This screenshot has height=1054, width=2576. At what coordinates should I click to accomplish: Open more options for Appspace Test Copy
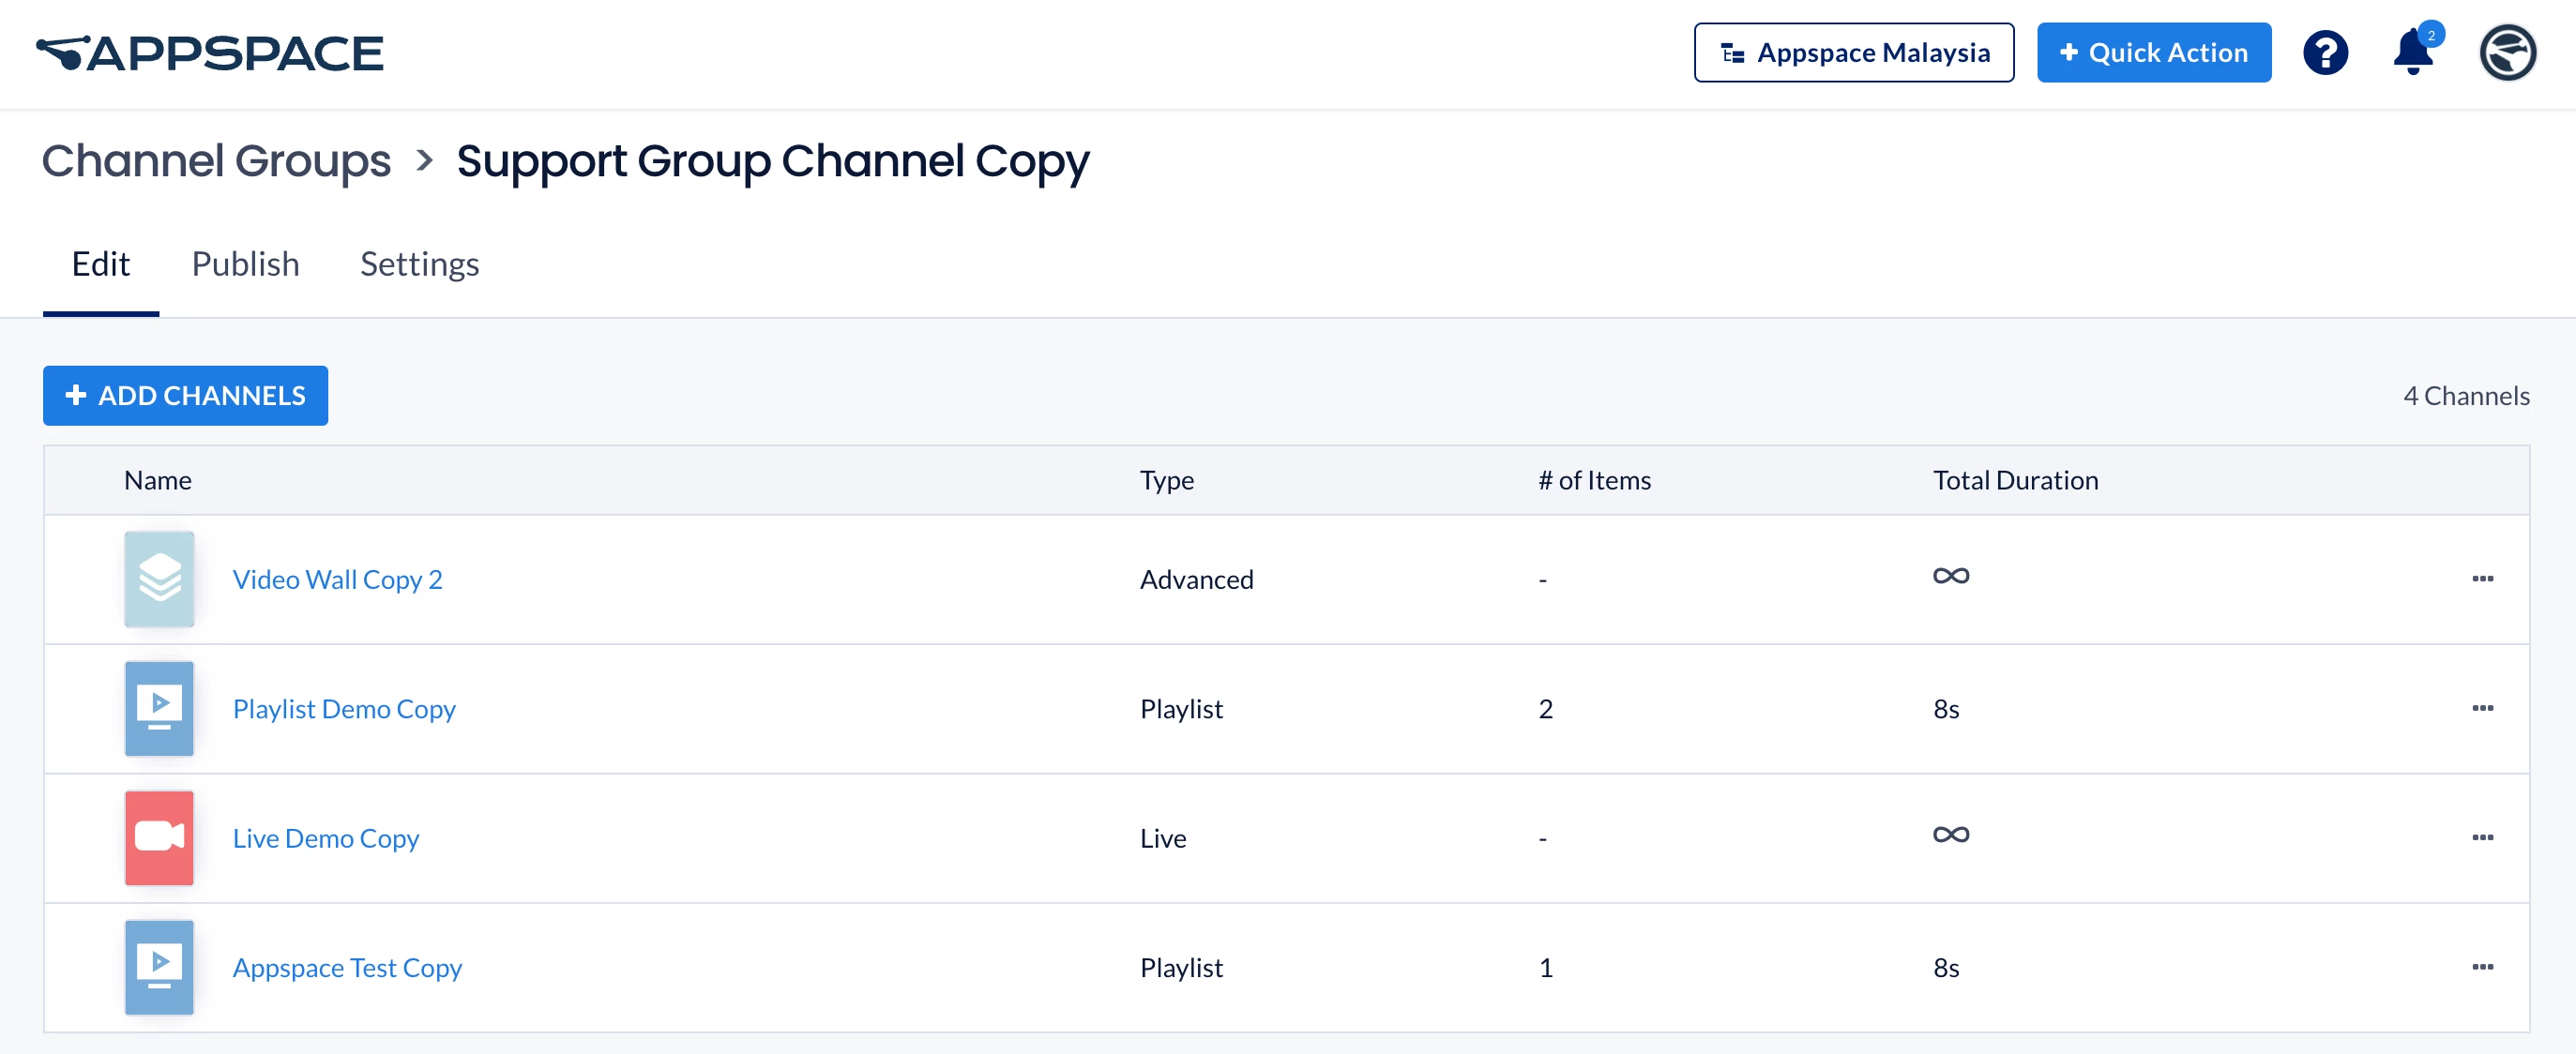pos(2482,967)
